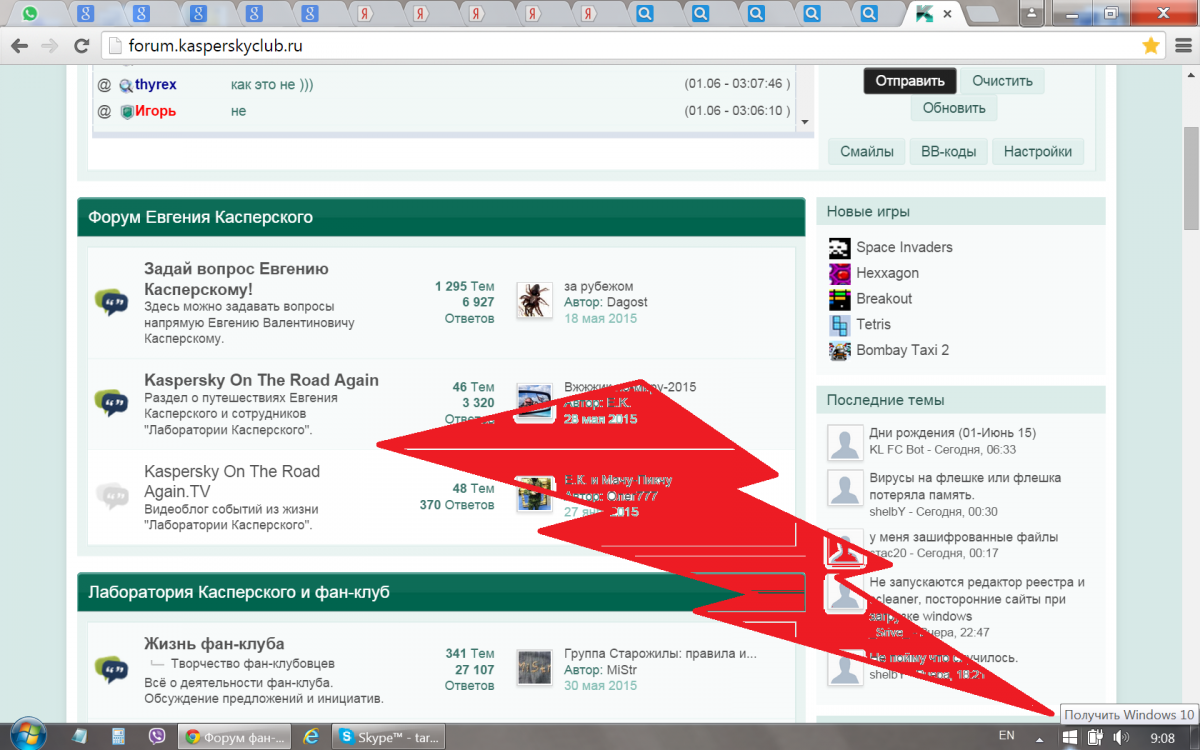Viewport: 1200px width, 750px height.
Task: Open Игорь user profile in shoutbox
Action: click(x=155, y=111)
